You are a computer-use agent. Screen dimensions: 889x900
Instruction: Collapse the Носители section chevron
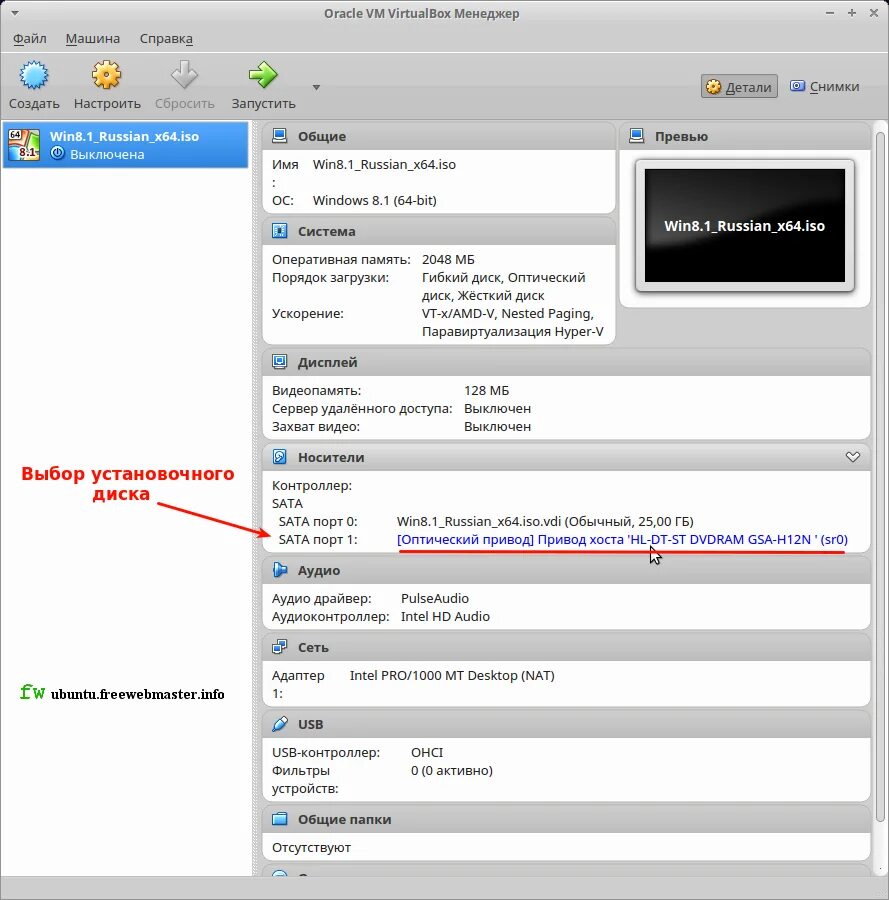(853, 457)
